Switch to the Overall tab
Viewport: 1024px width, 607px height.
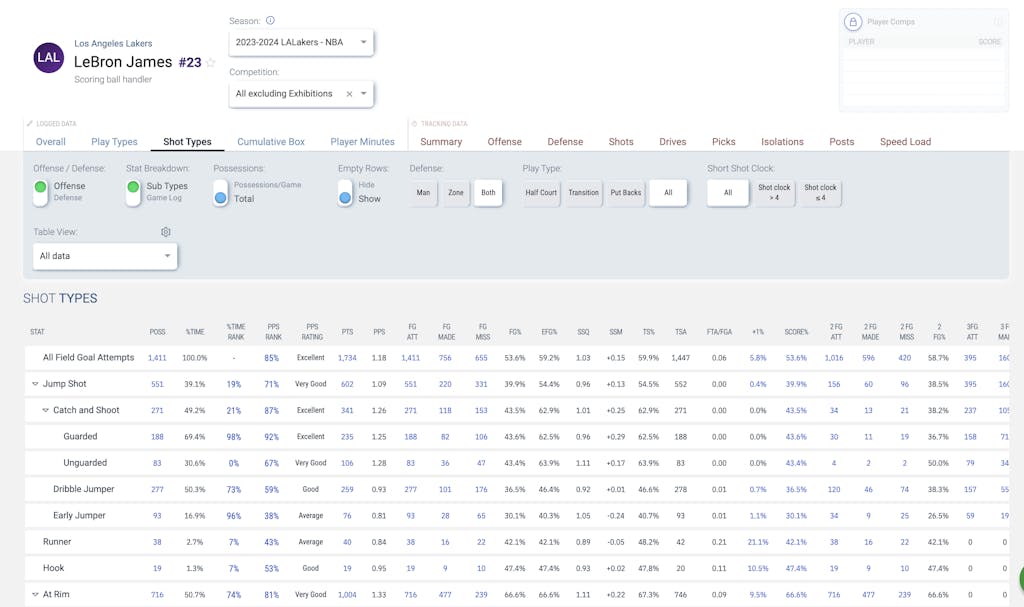click(x=50, y=142)
